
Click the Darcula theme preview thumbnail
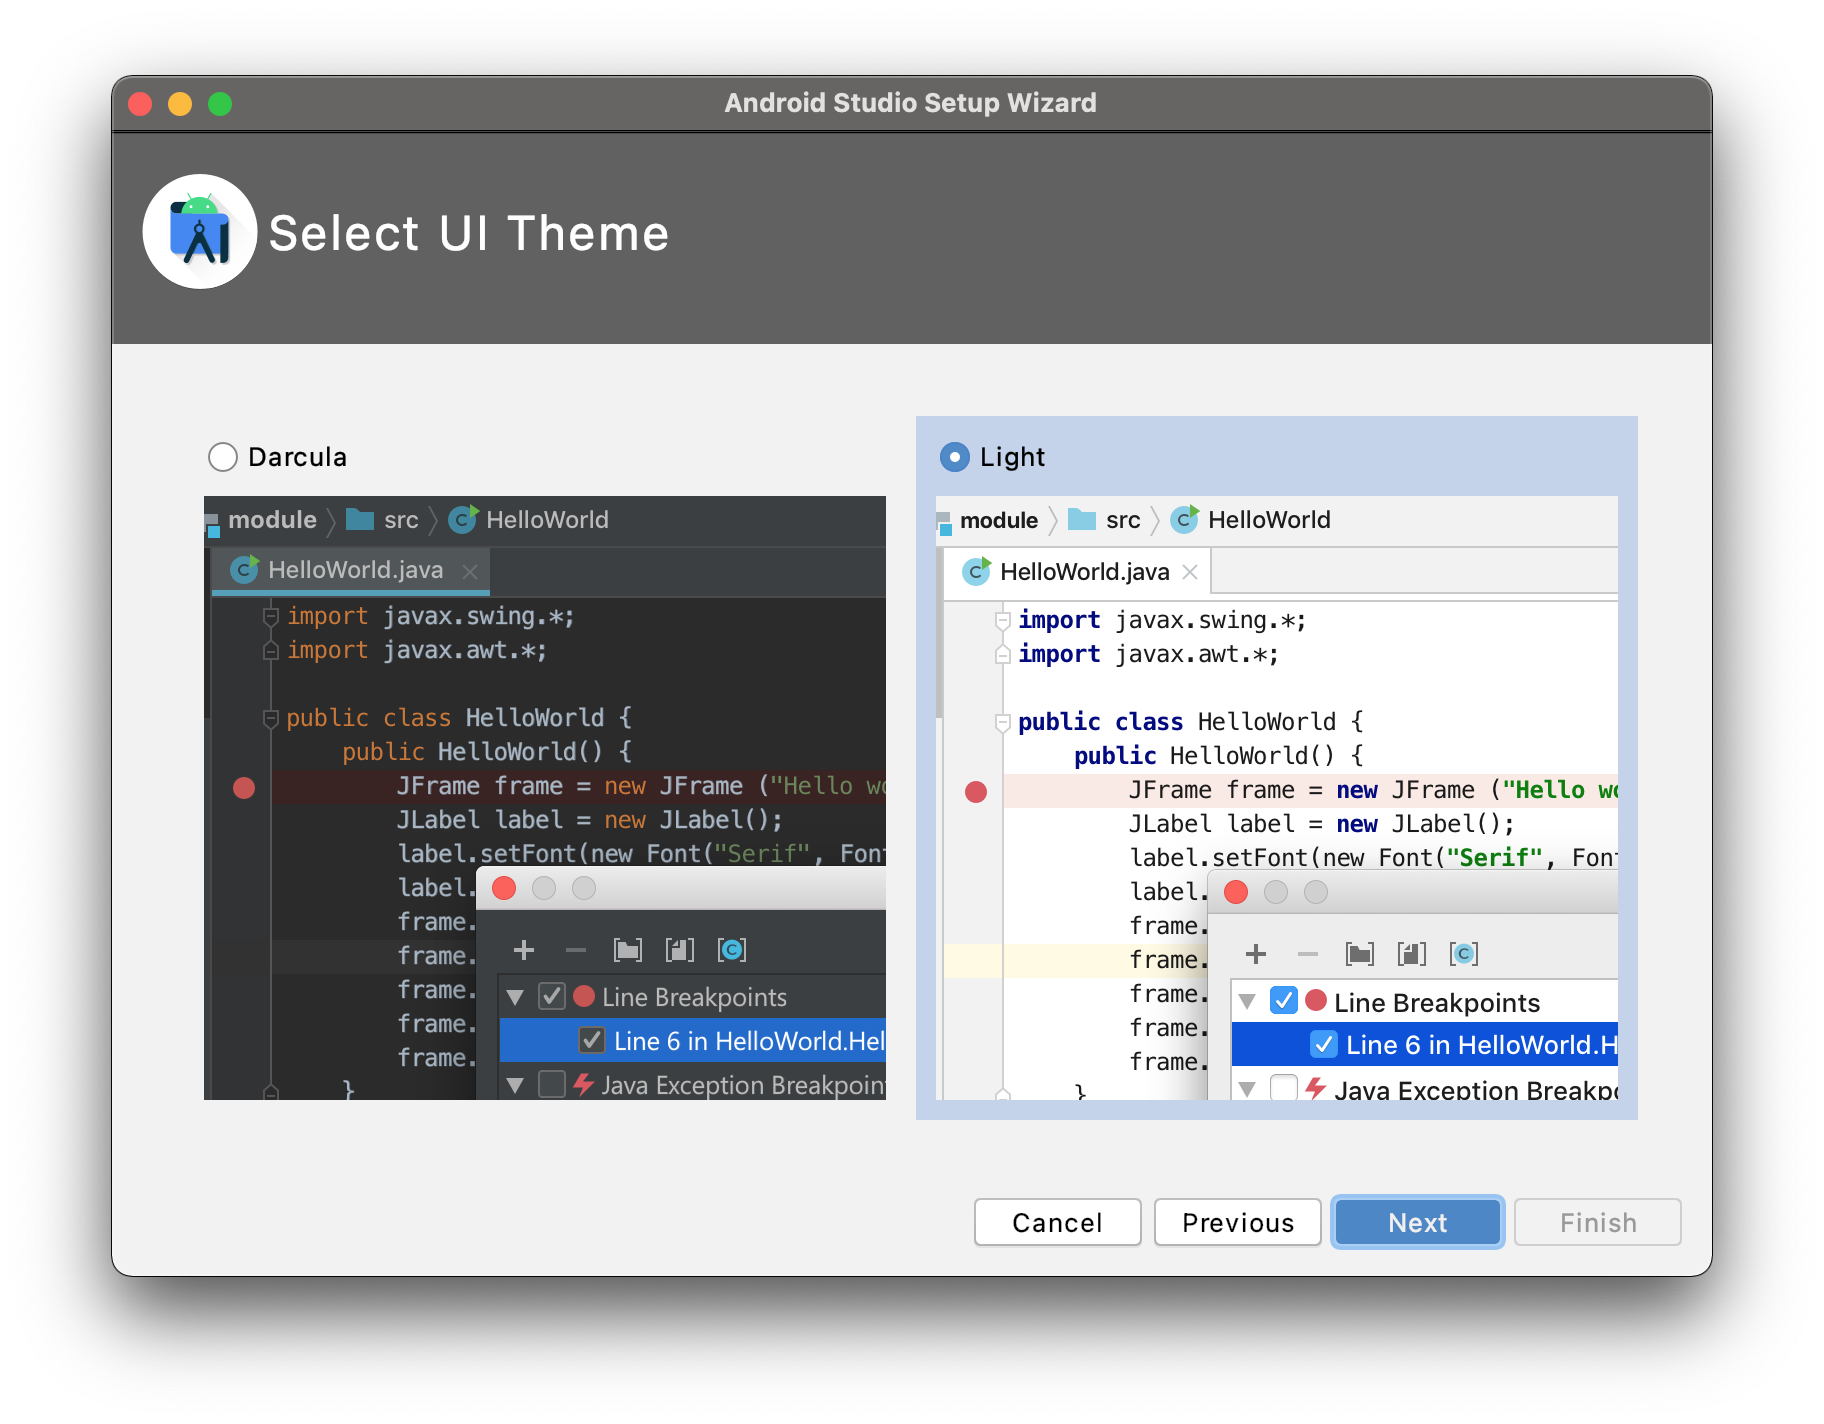pyautogui.click(x=545, y=798)
